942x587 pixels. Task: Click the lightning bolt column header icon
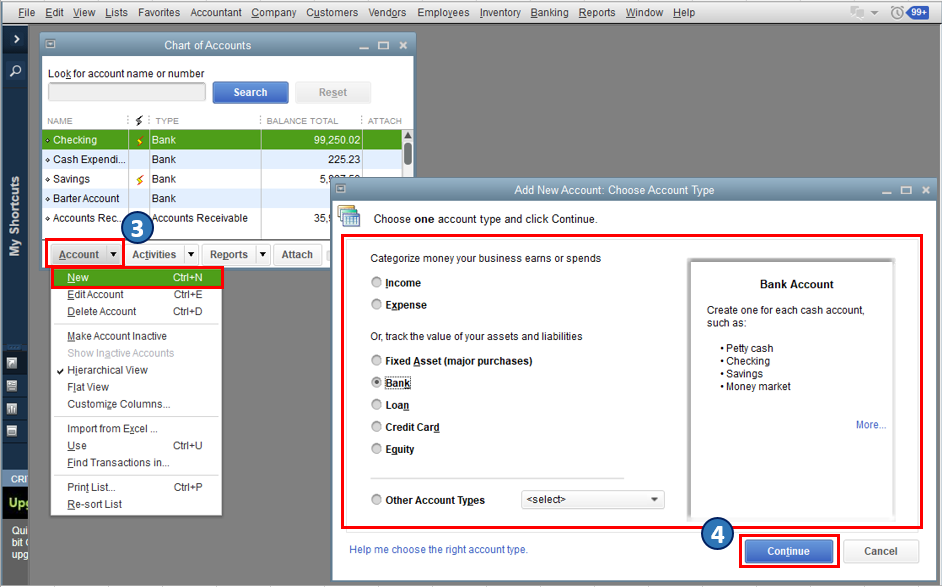click(139, 120)
